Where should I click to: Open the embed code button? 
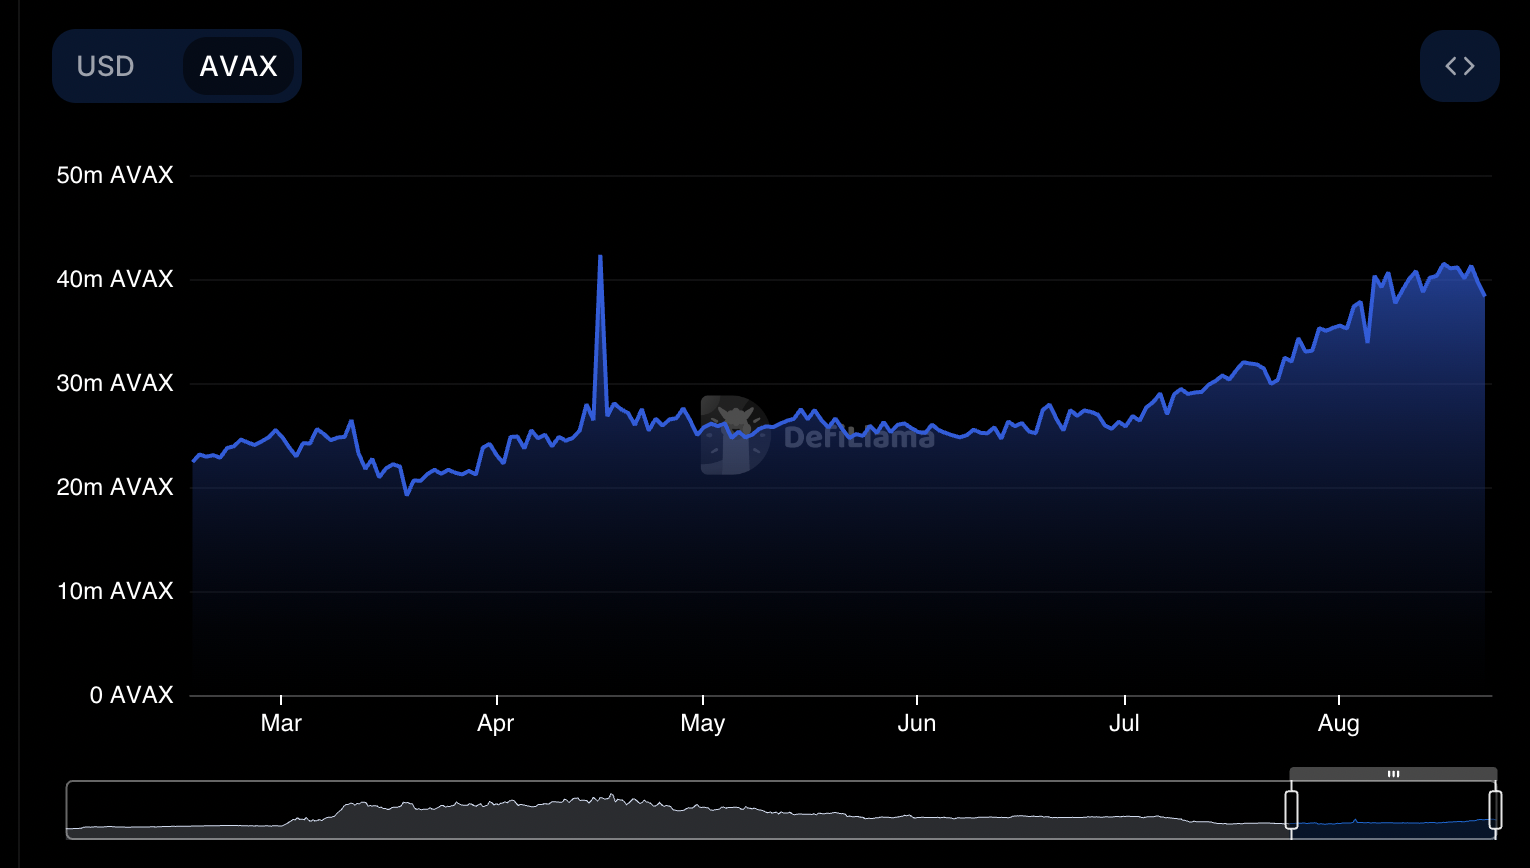click(x=1459, y=66)
